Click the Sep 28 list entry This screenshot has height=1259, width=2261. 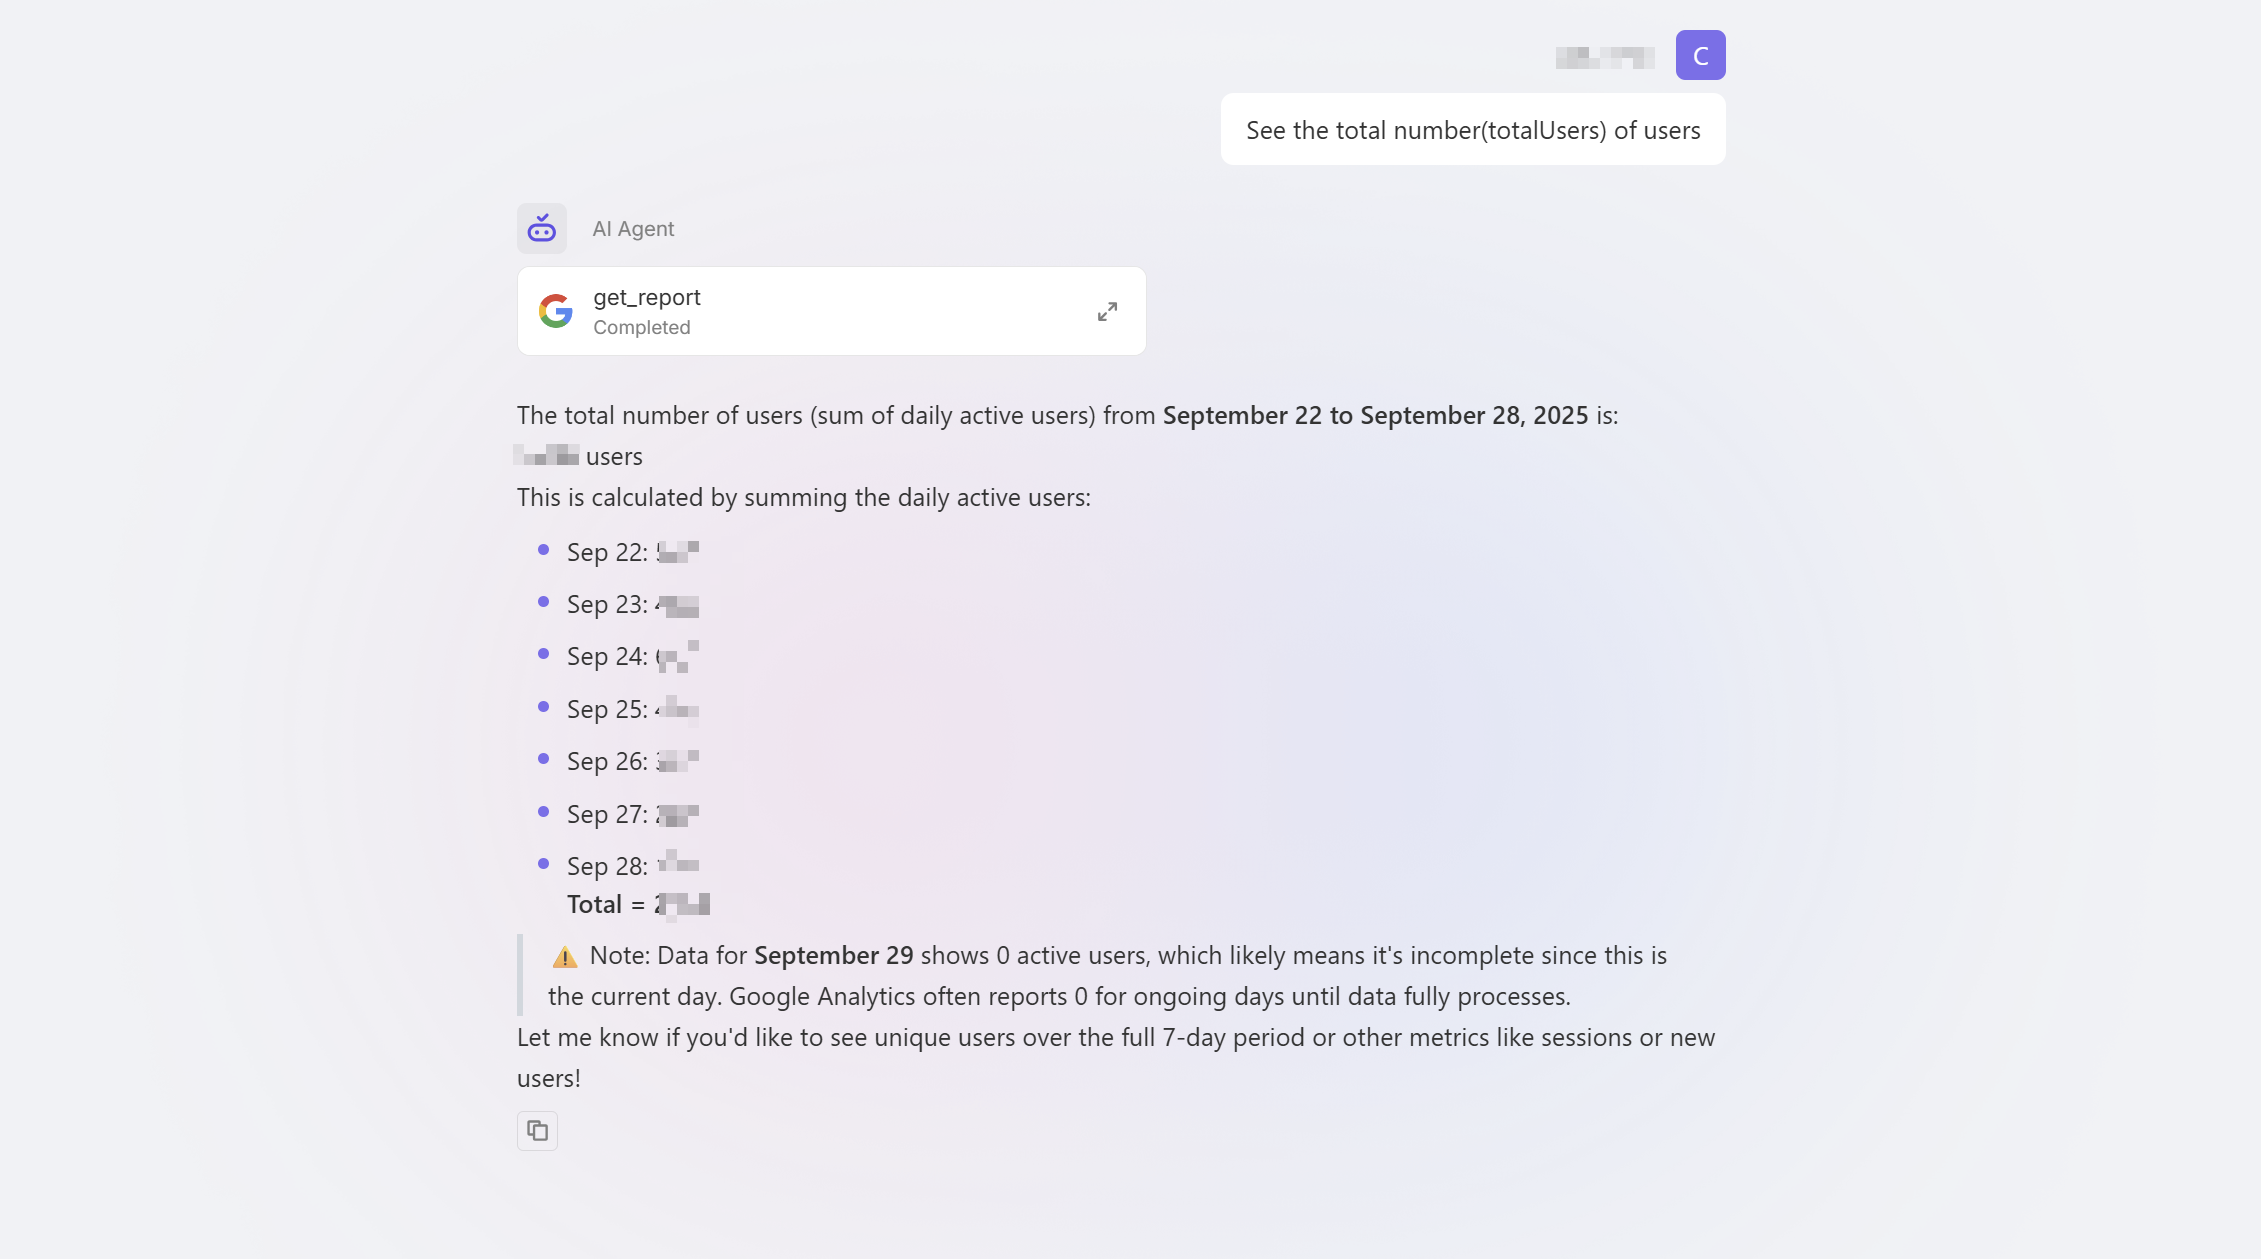[x=631, y=866]
